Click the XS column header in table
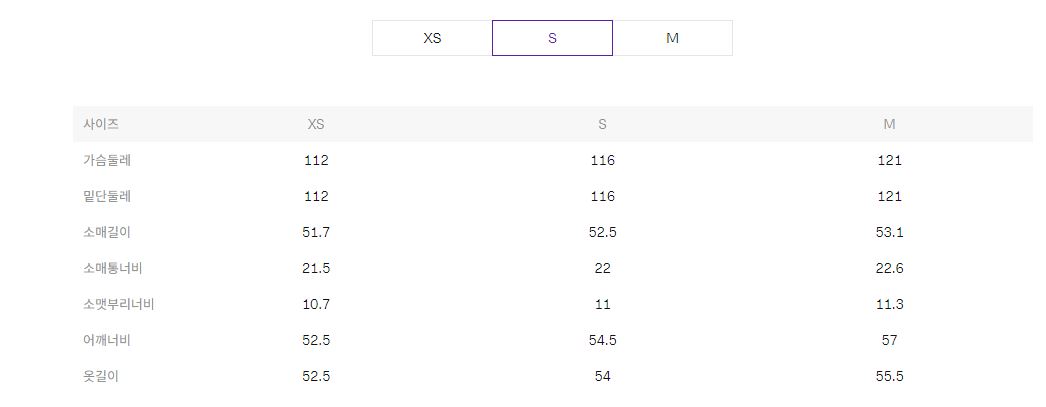The width and height of the screenshot is (1046, 407). [x=316, y=124]
